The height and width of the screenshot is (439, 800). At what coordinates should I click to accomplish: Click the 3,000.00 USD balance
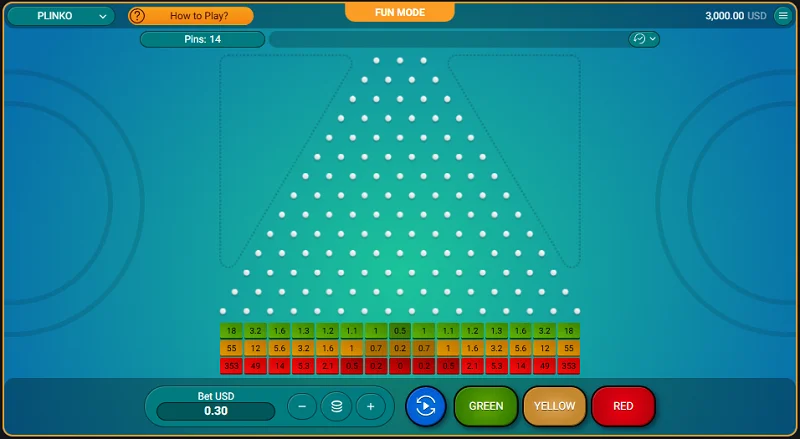[735, 16]
